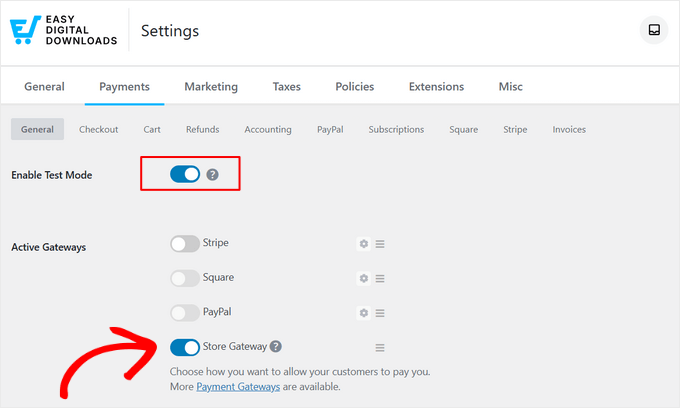The image size is (680, 408).
Task: Open the notifications inbox icon
Action: (654, 30)
